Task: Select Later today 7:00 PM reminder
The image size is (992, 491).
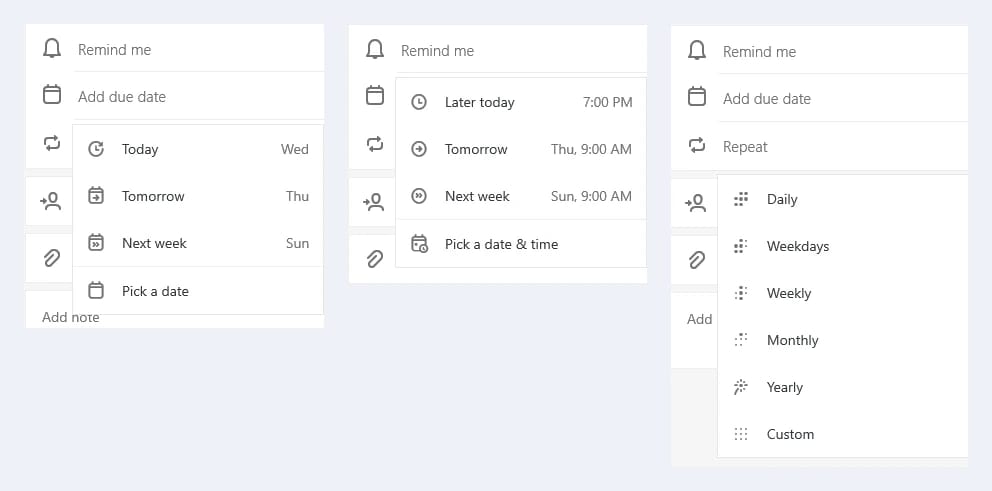Action: pos(521,102)
